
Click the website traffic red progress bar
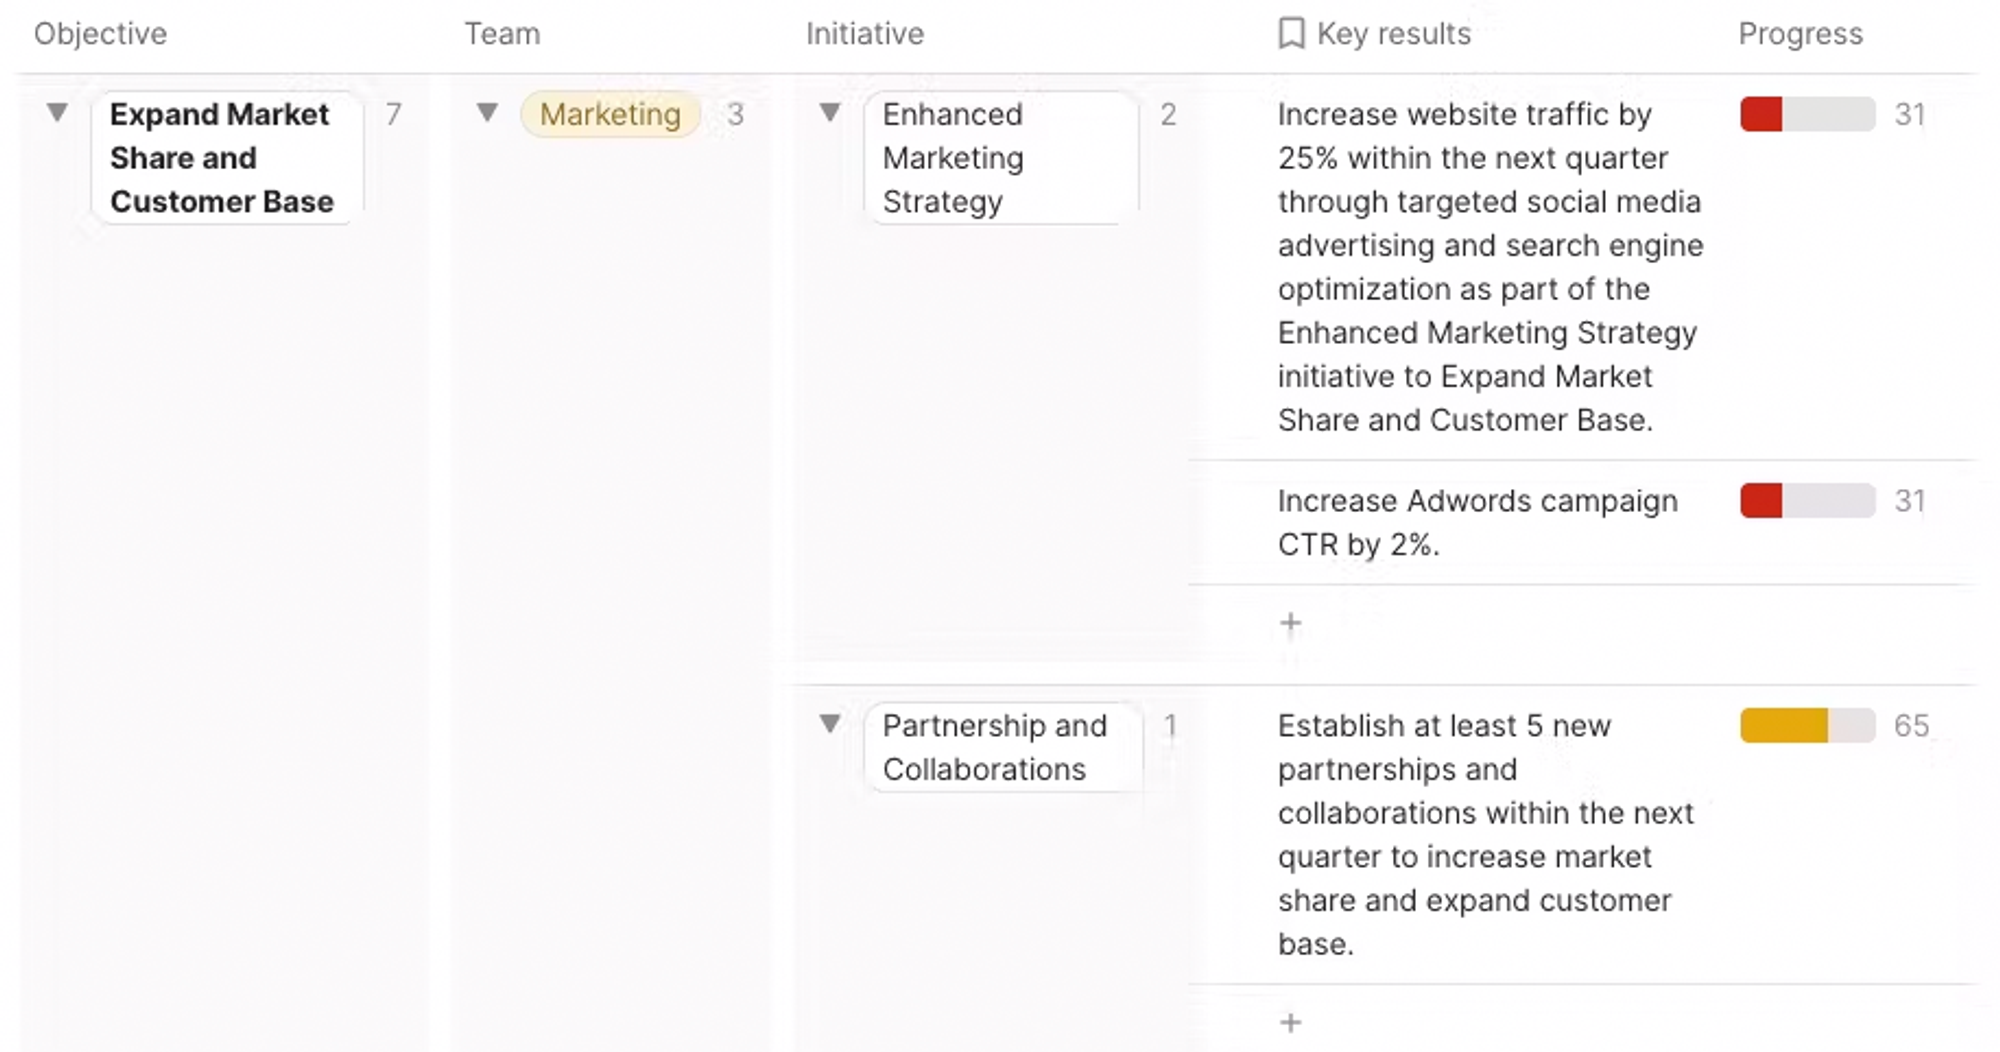[x=1807, y=114]
